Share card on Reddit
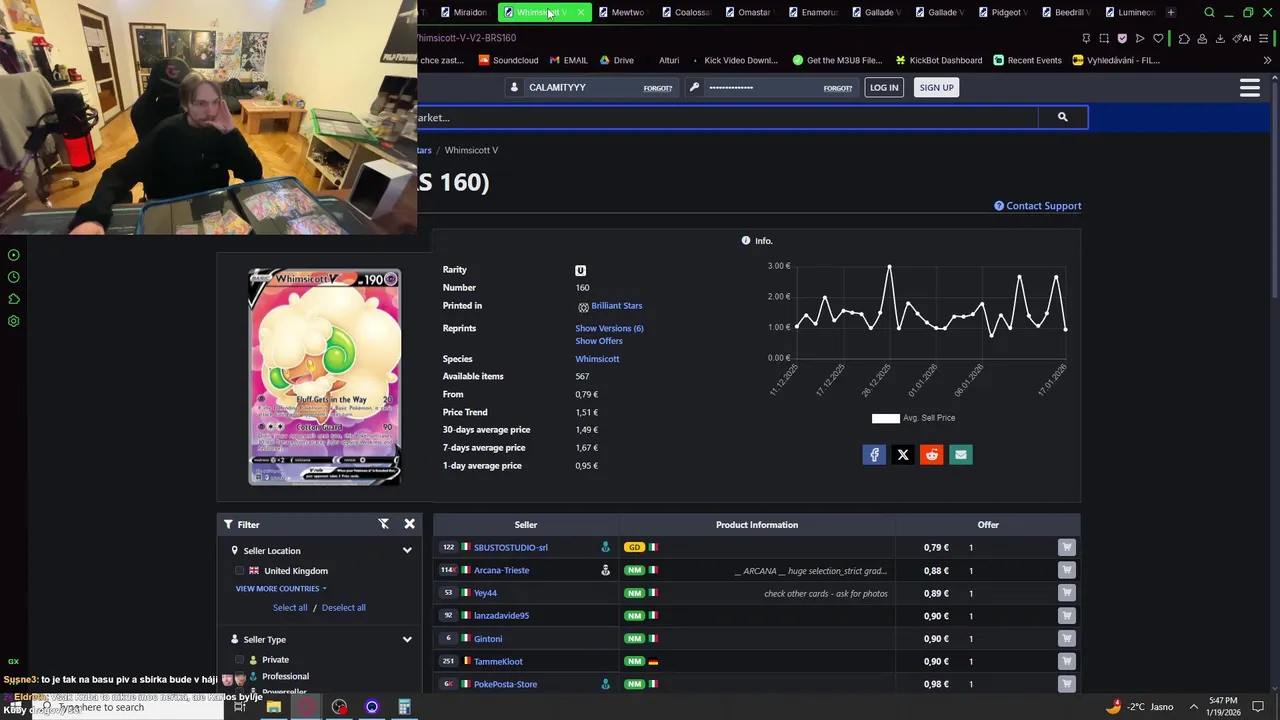 [x=932, y=455]
